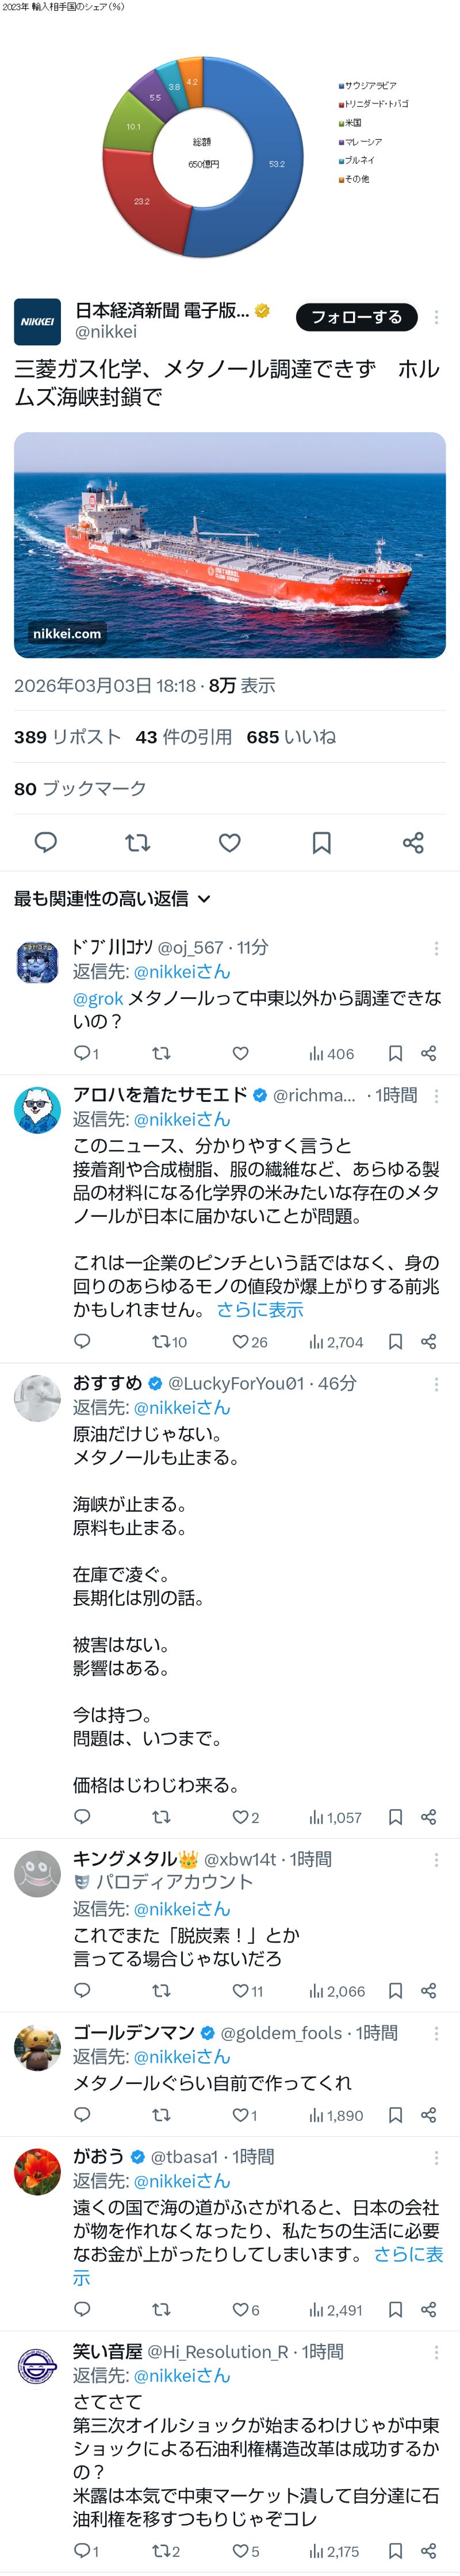Show more of the アロハを着たサモエド reply (さらに表示)

click(x=260, y=1309)
